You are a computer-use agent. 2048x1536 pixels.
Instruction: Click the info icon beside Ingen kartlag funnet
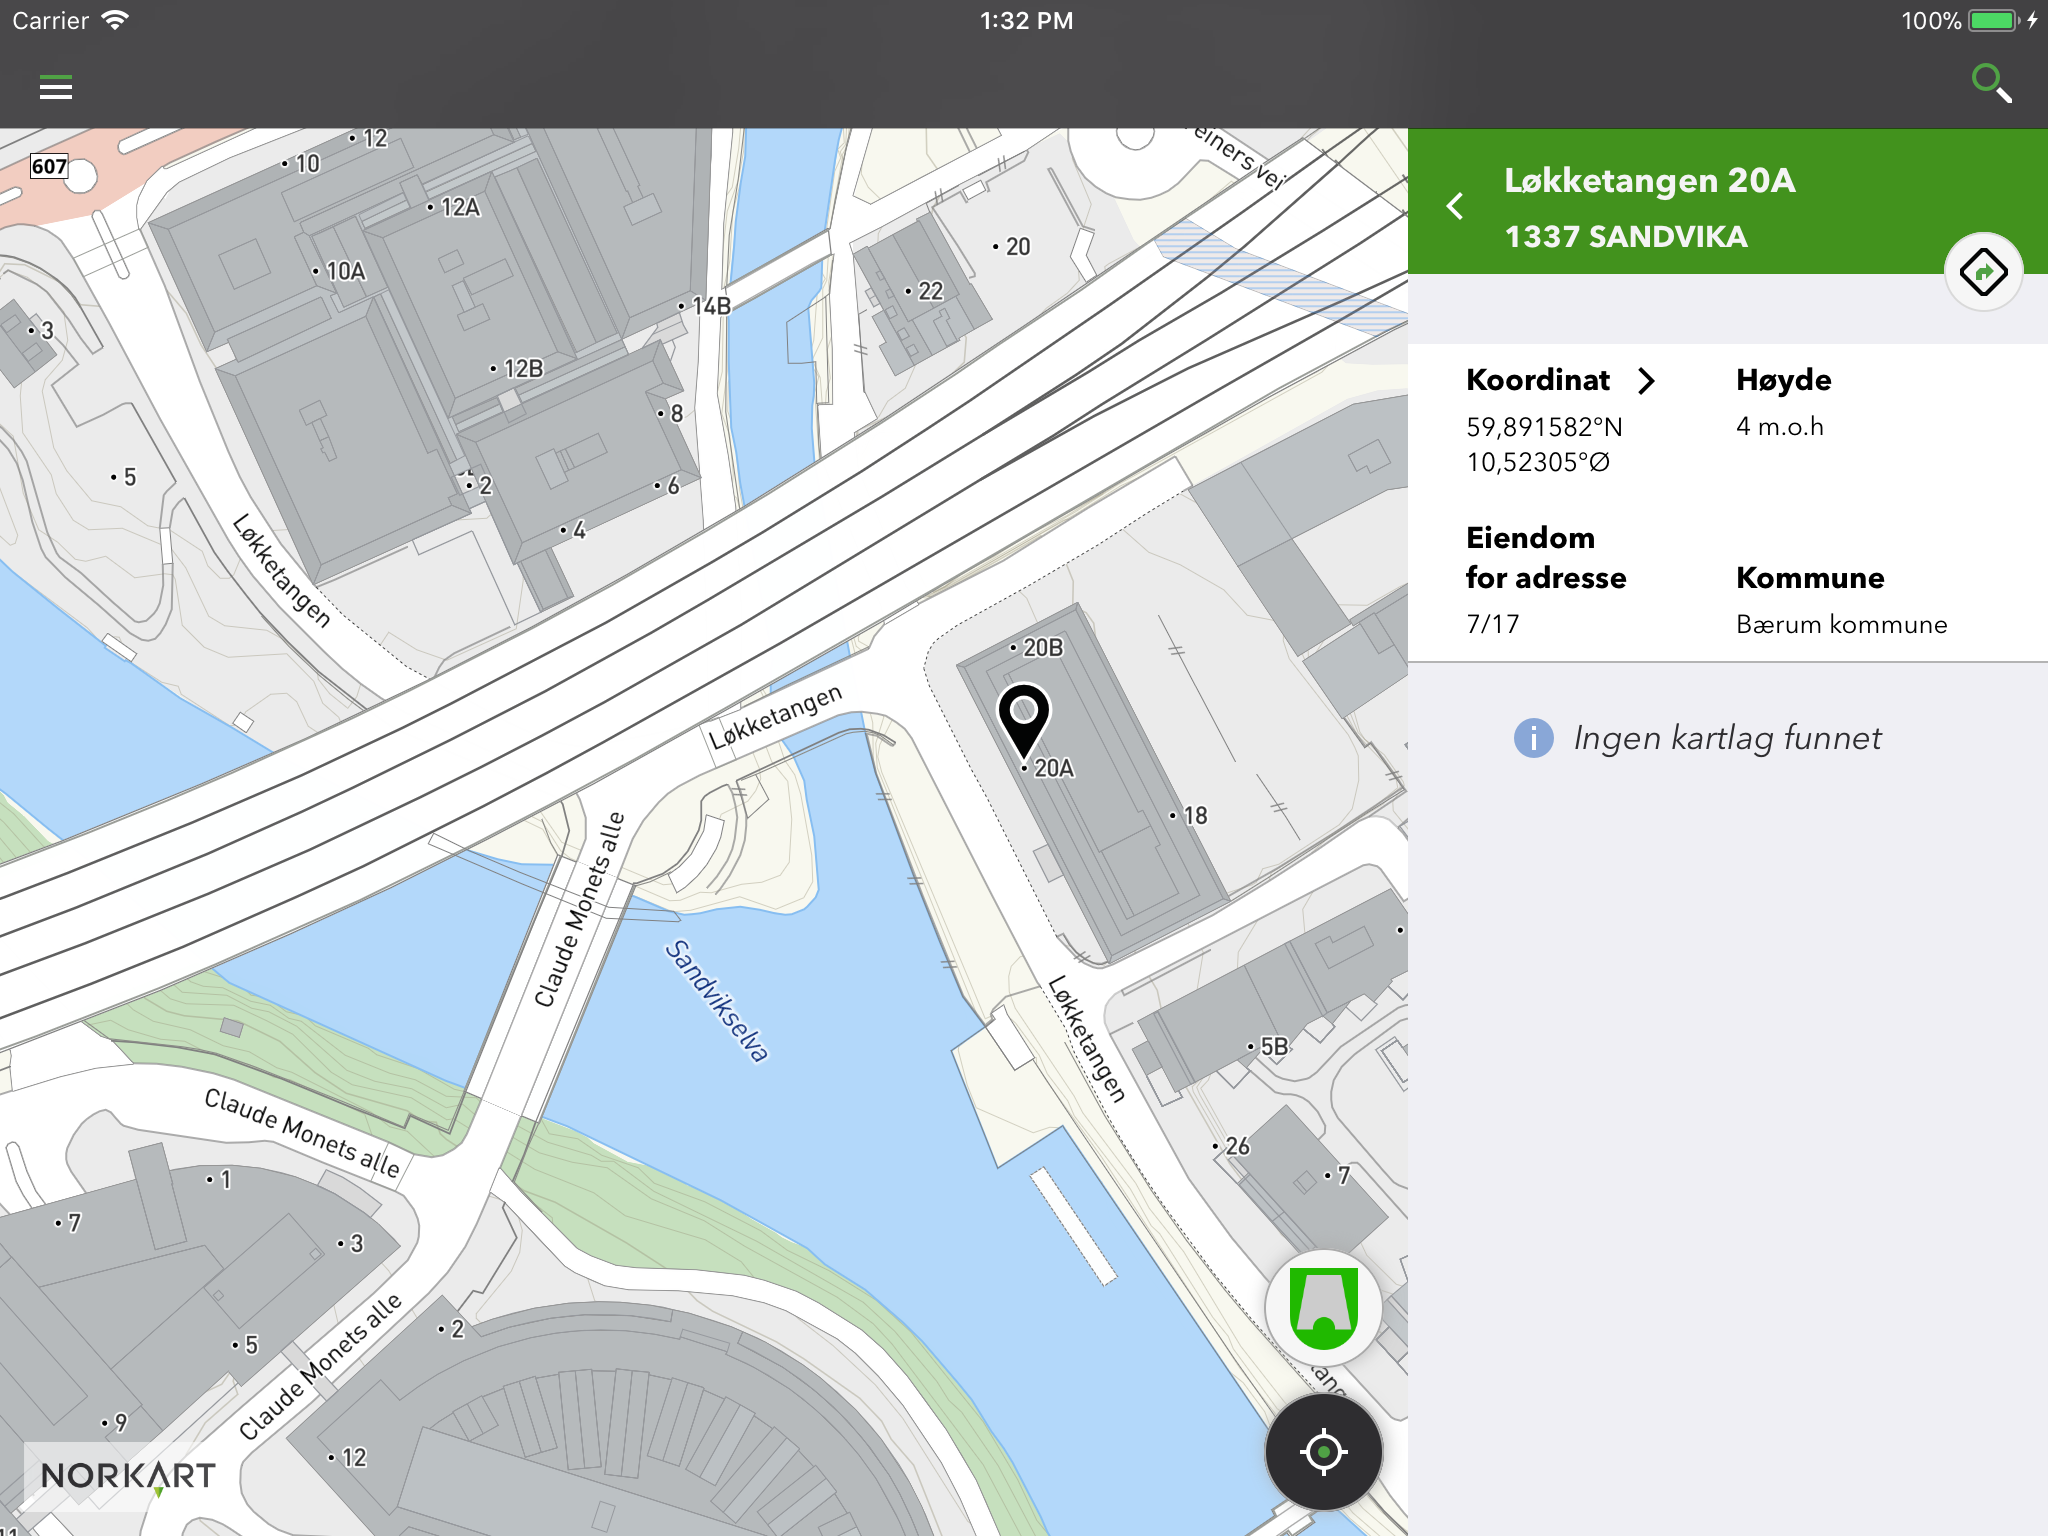click(1533, 738)
